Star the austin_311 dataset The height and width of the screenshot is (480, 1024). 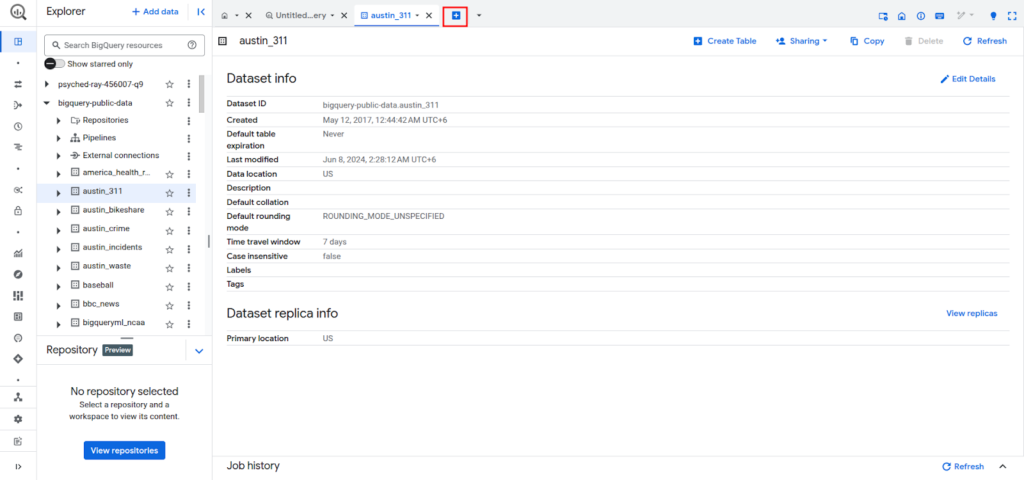click(x=170, y=193)
